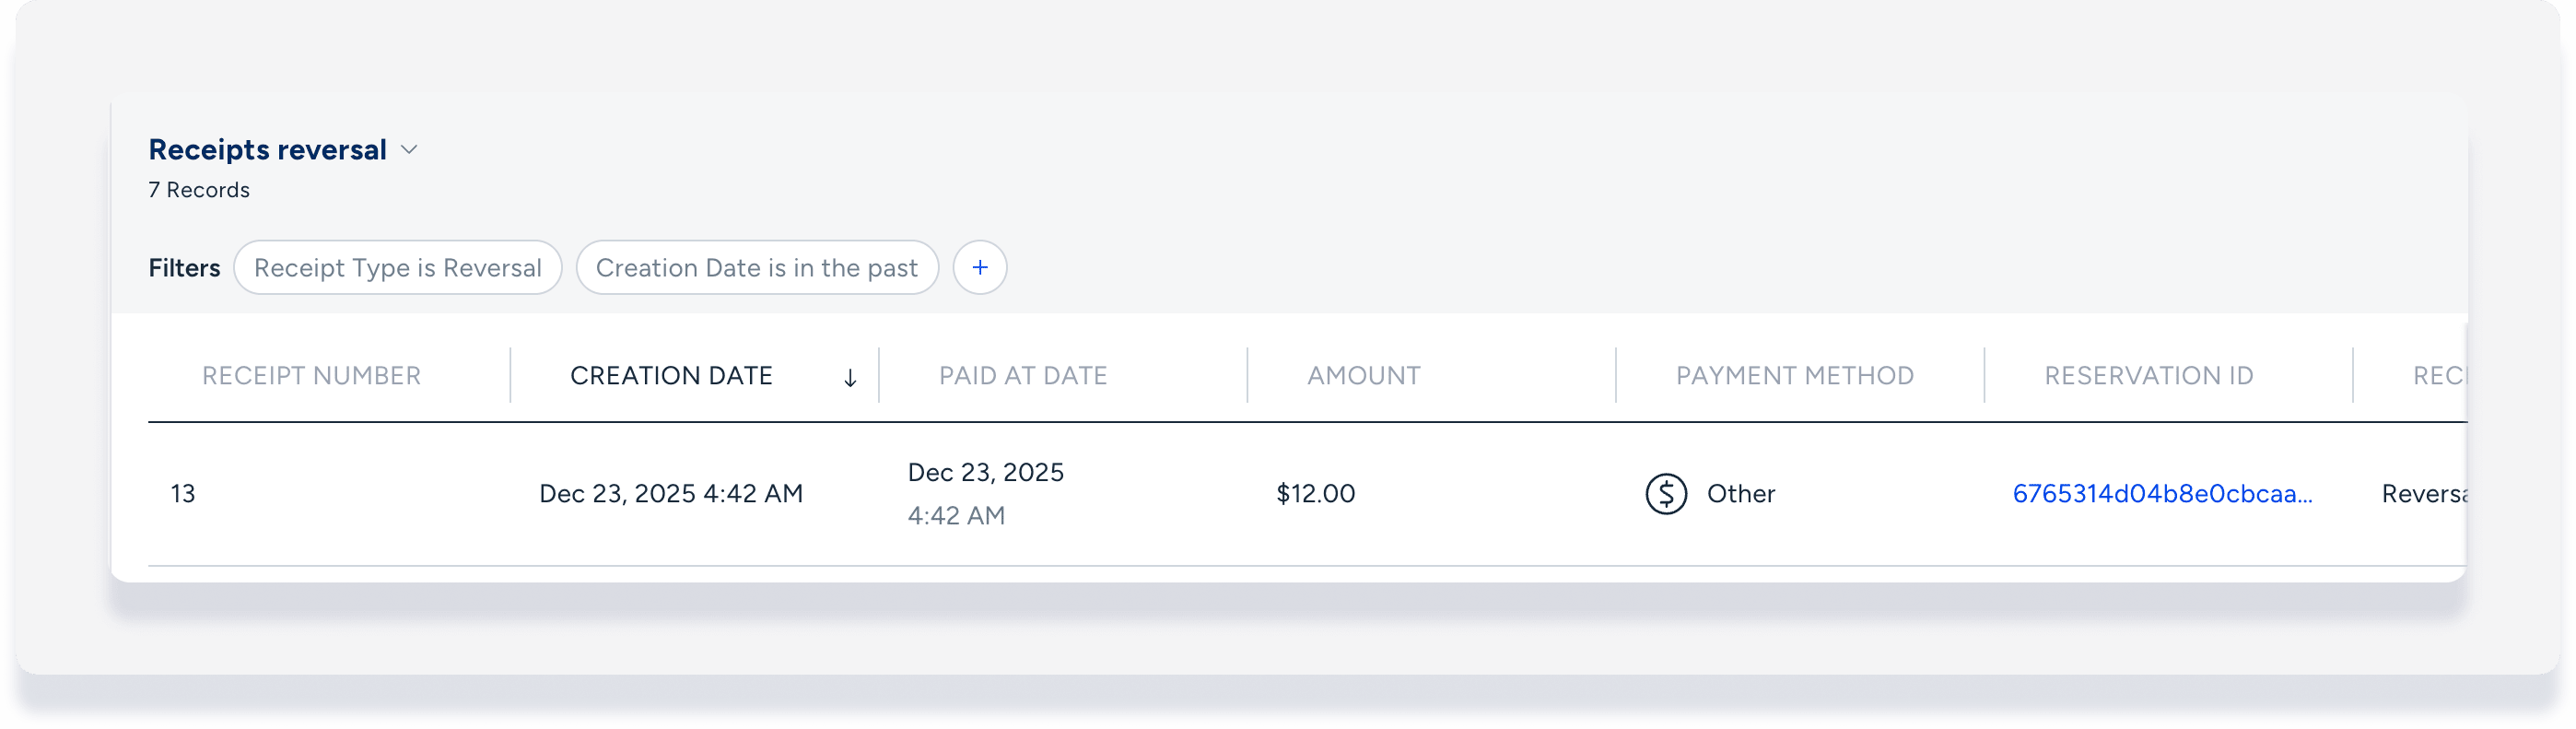This screenshot has width=2576, height=729.
Task: Click the Dec 23, 2025 4:42 AM creation date cell
Action: tap(670, 494)
